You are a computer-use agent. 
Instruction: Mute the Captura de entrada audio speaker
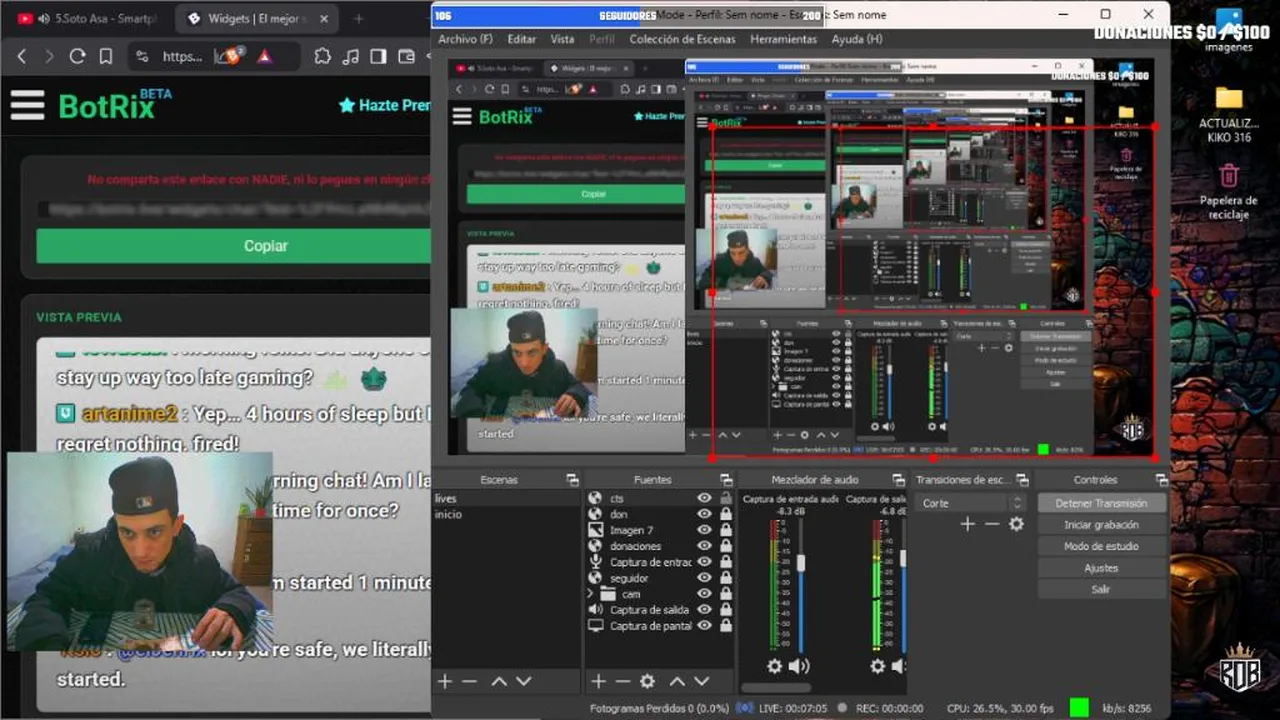799,666
